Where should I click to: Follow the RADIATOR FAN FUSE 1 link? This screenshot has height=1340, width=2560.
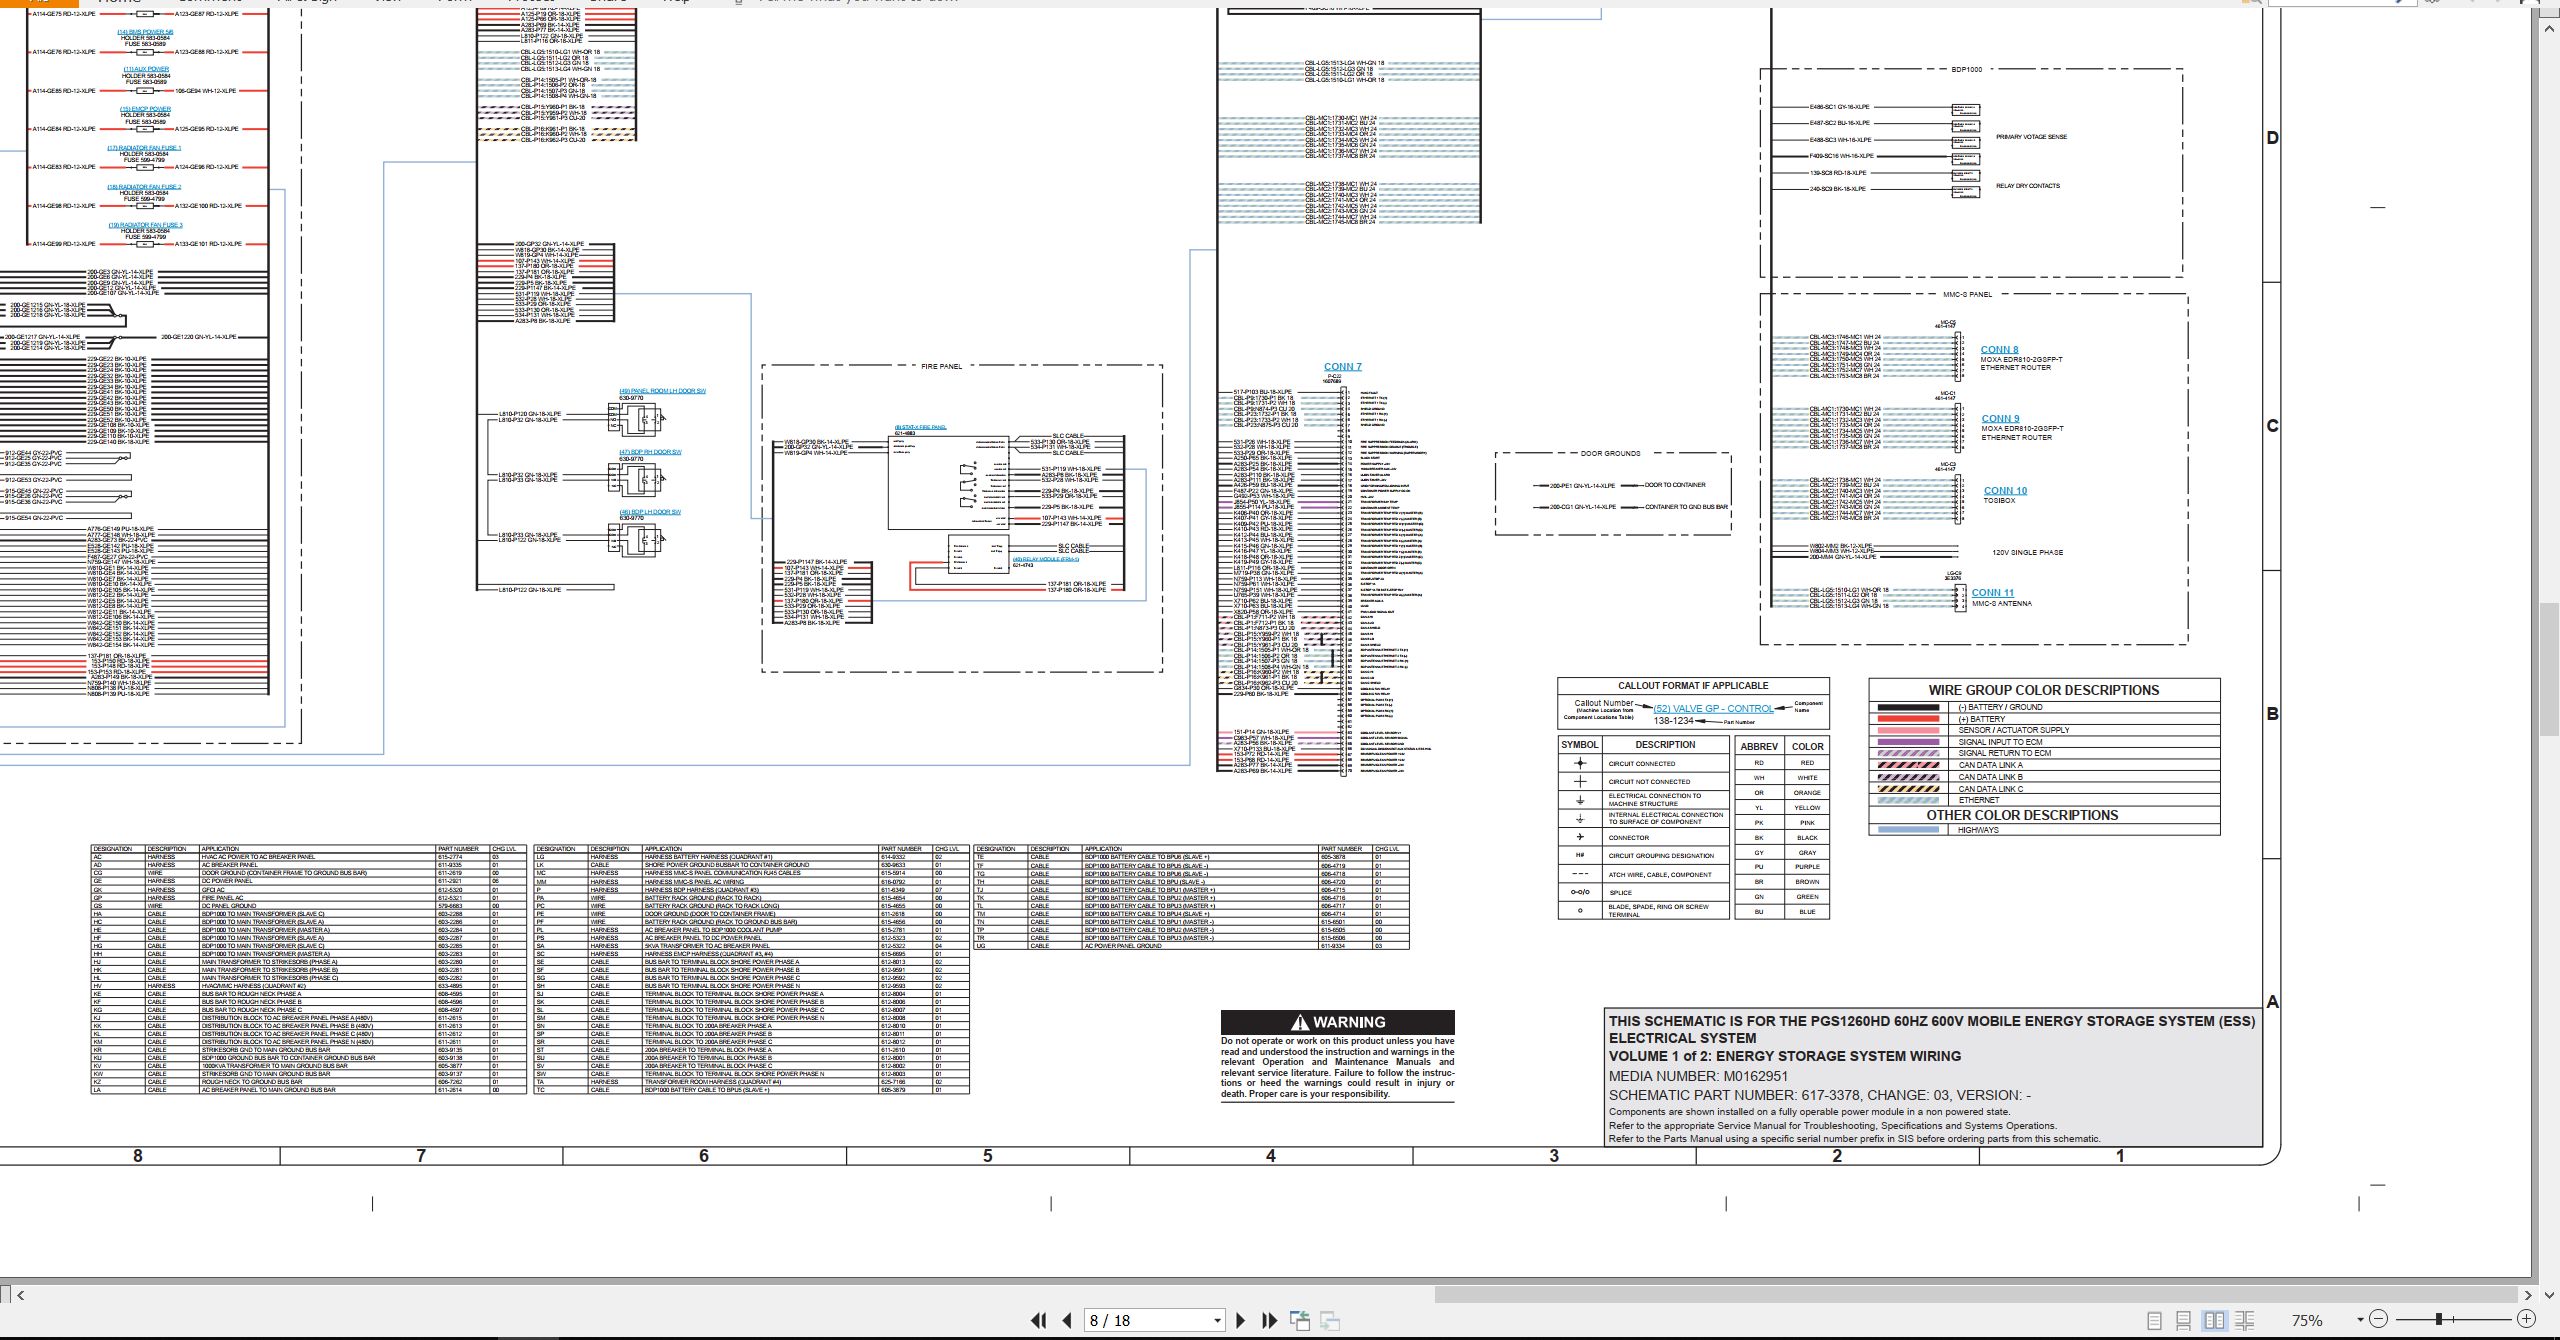pyautogui.click(x=144, y=148)
